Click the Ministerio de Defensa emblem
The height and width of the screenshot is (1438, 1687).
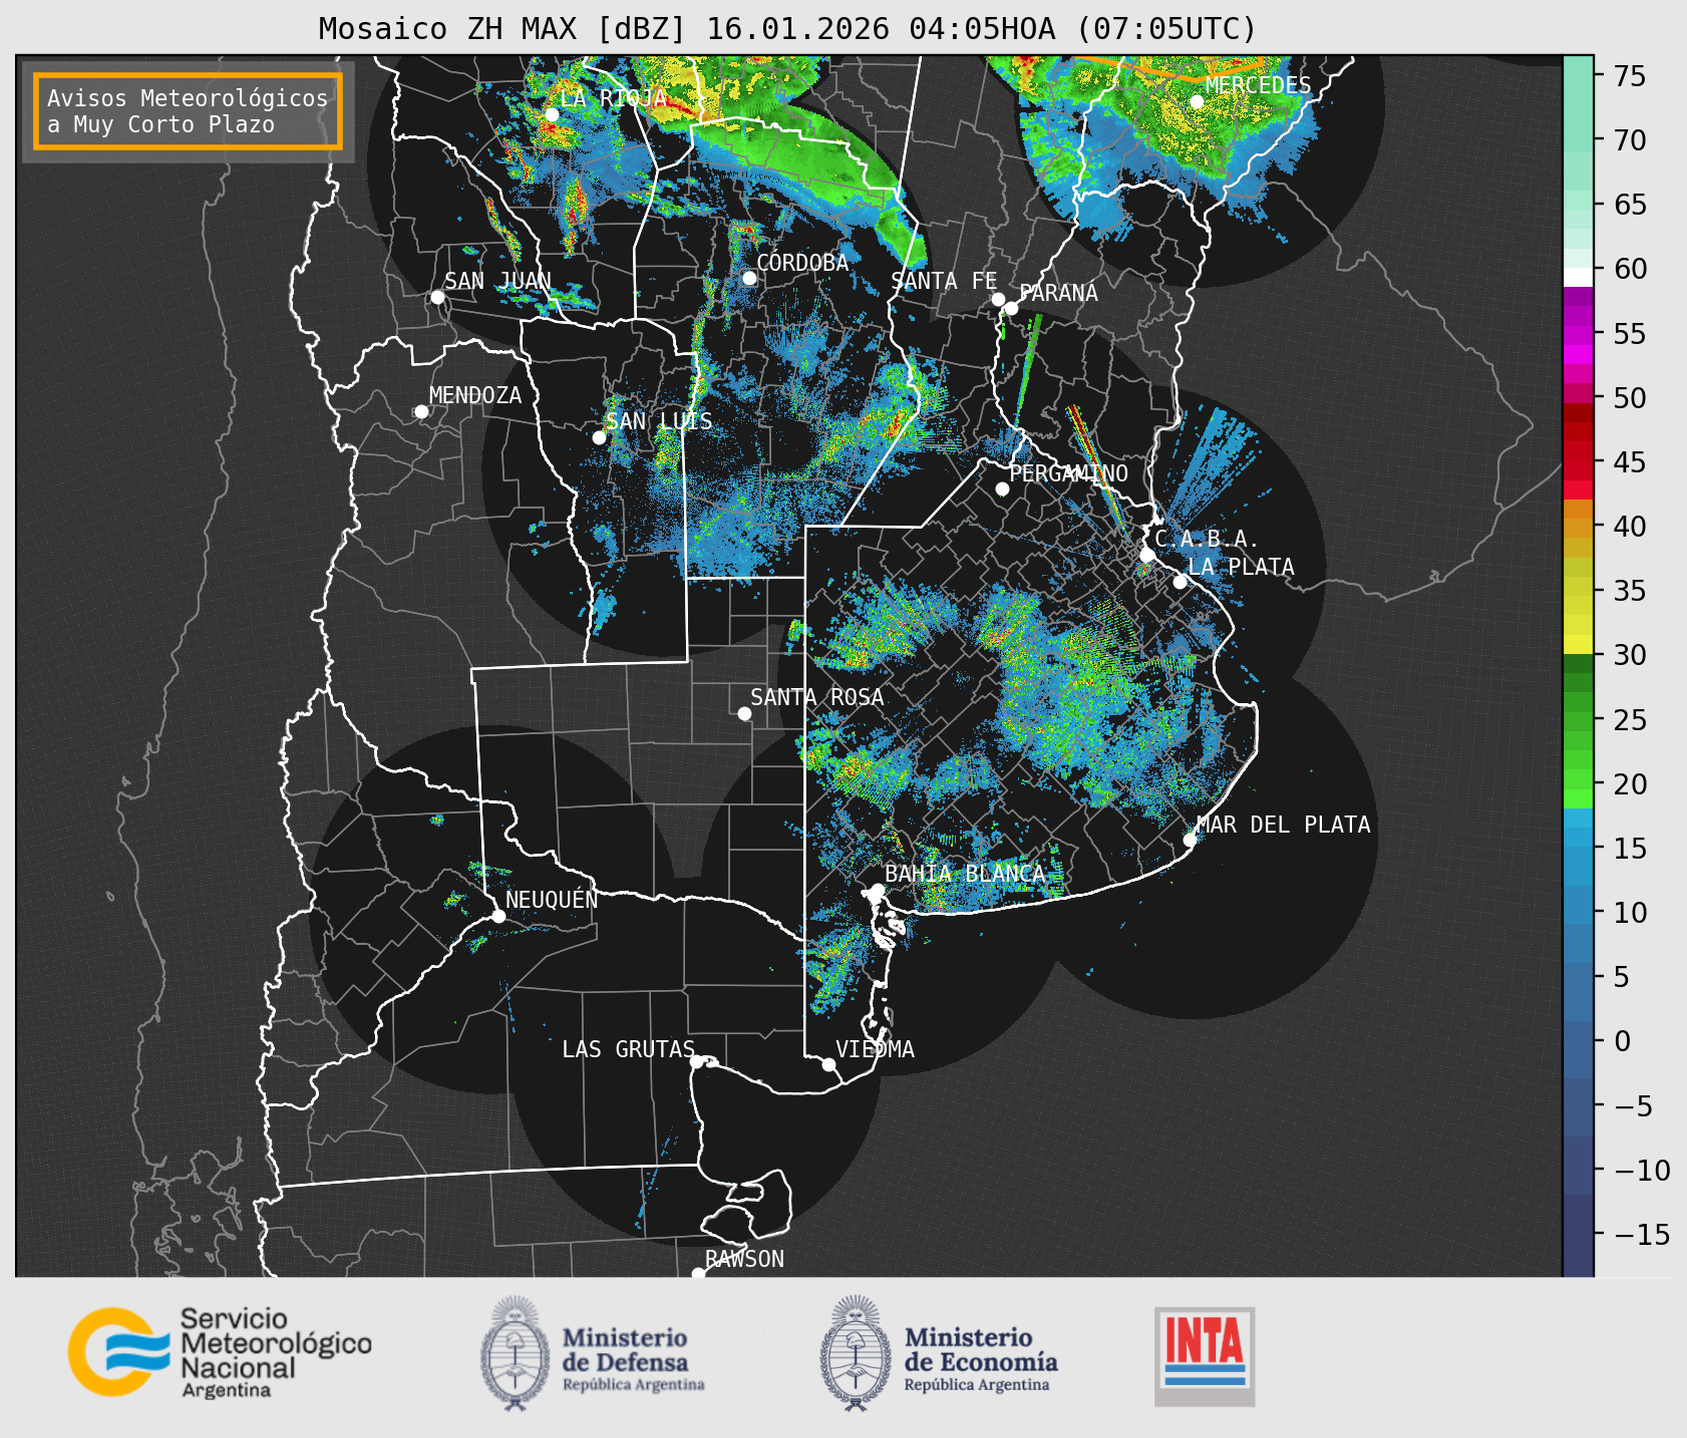(515, 1353)
